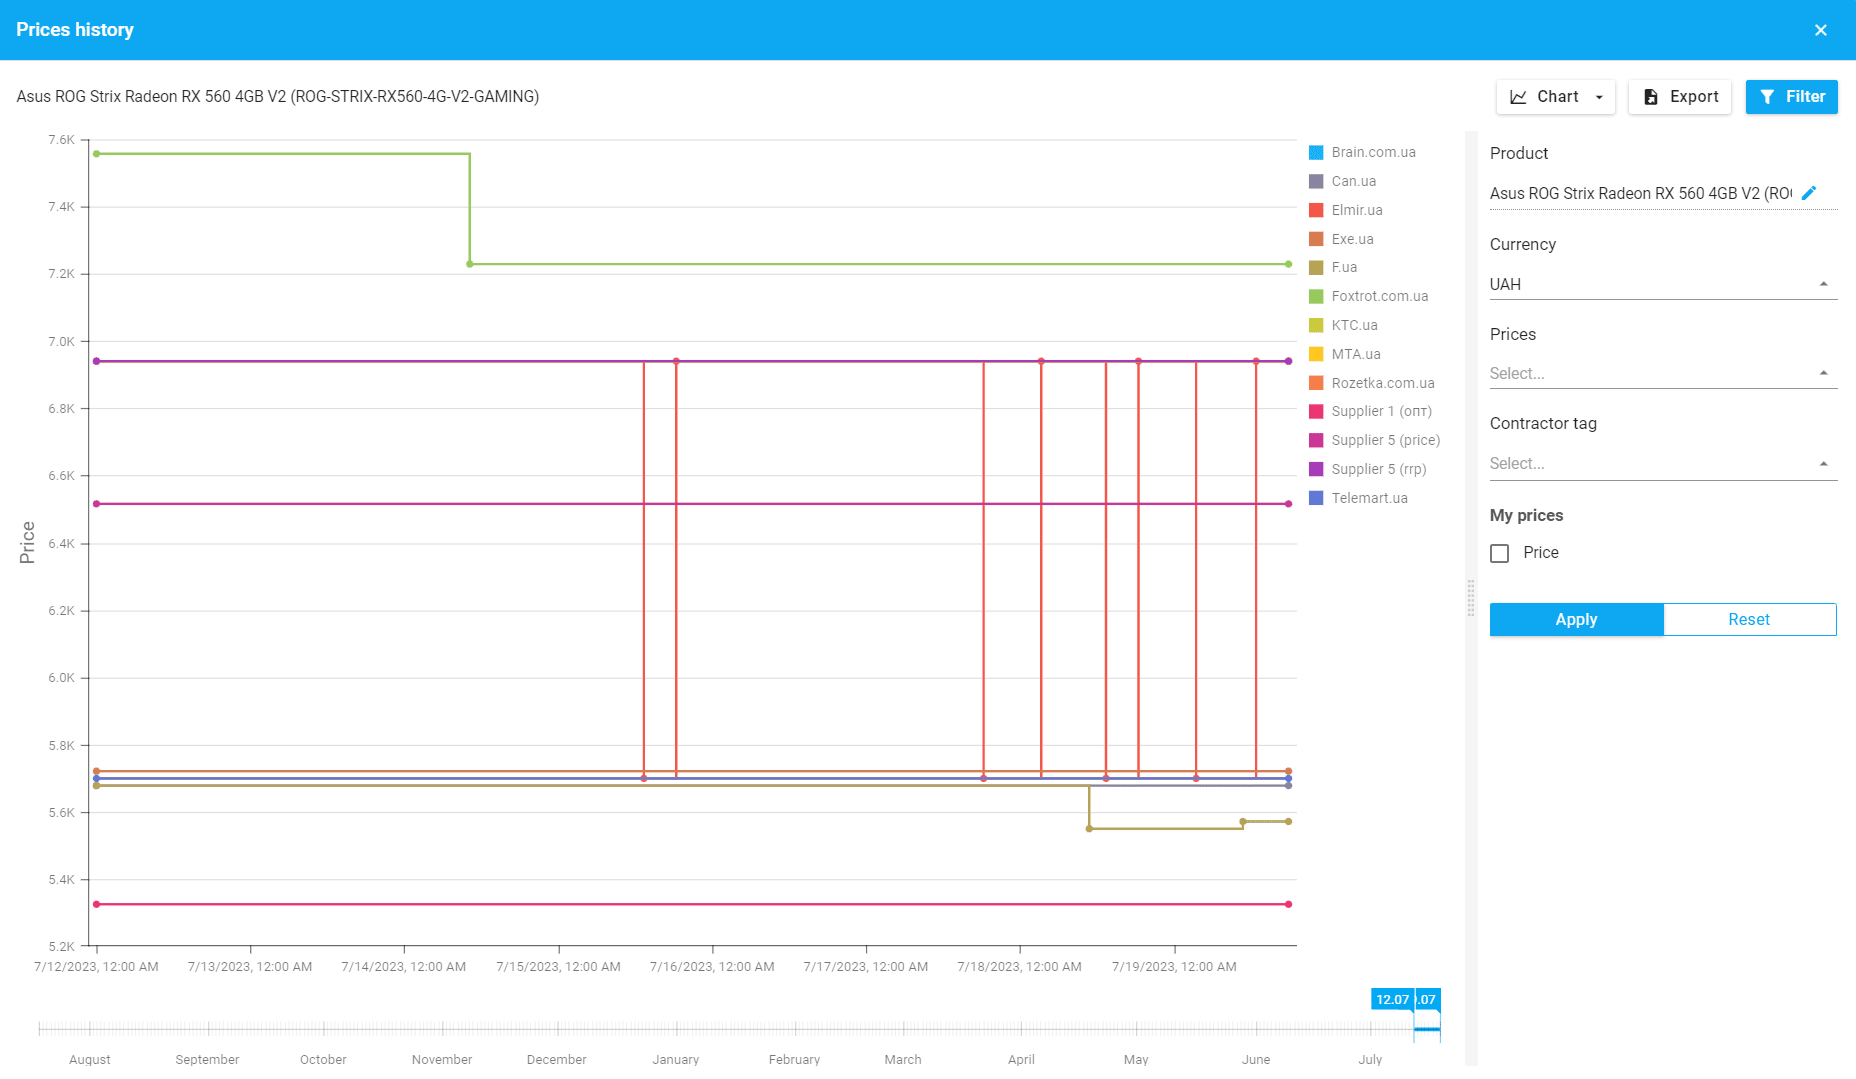This screenshot has width=1856, height=1079.
Task: Click the Reset button
Action: (1749, 620)
